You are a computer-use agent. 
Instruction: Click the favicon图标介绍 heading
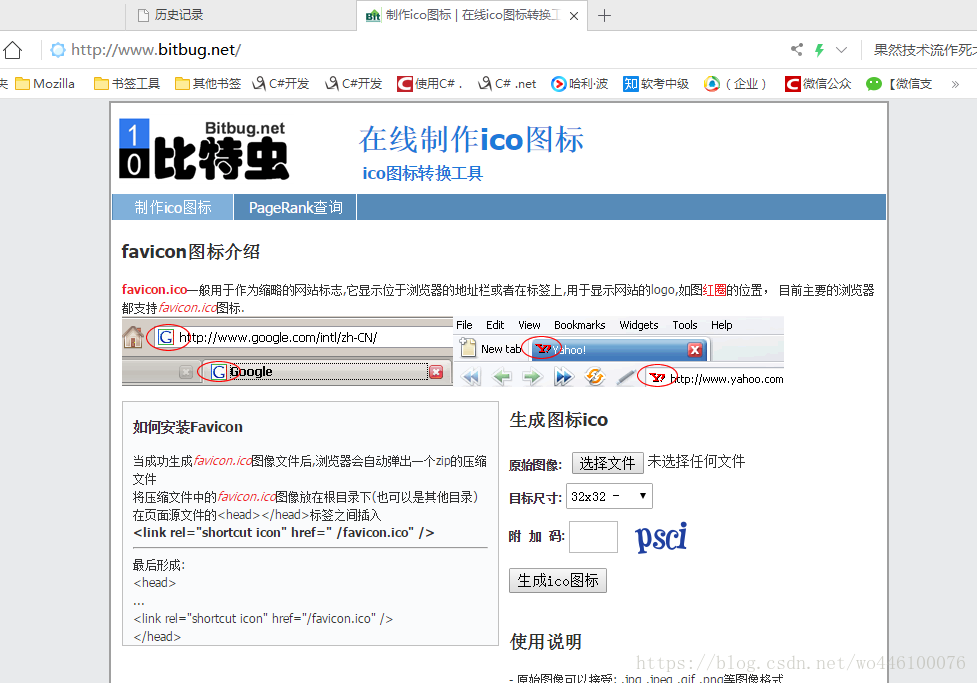tap(191, 252)
